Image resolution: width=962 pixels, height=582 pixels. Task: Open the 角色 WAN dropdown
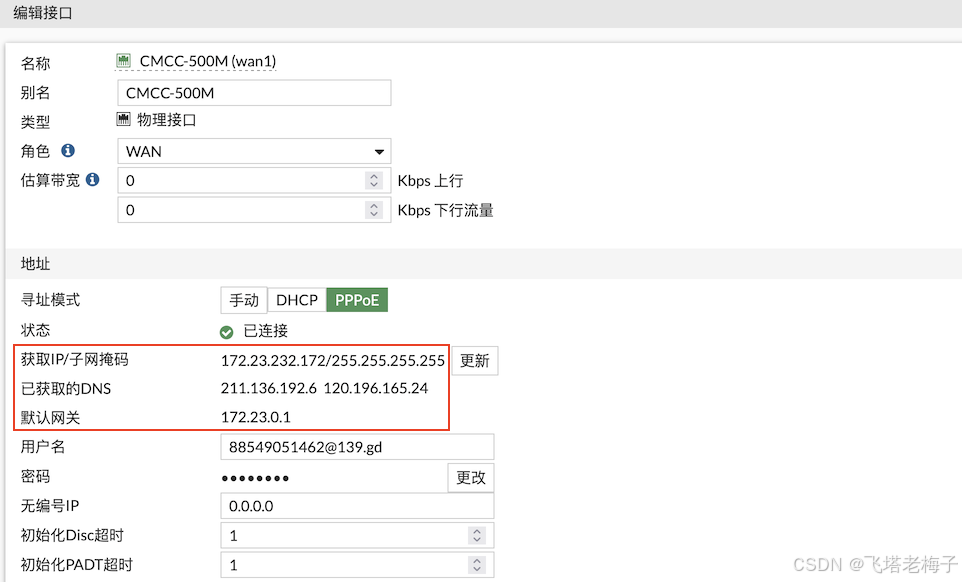(254, 151)
